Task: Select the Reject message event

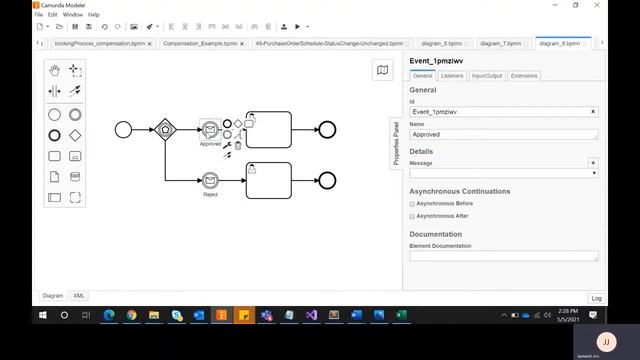Action: [210, 180]
